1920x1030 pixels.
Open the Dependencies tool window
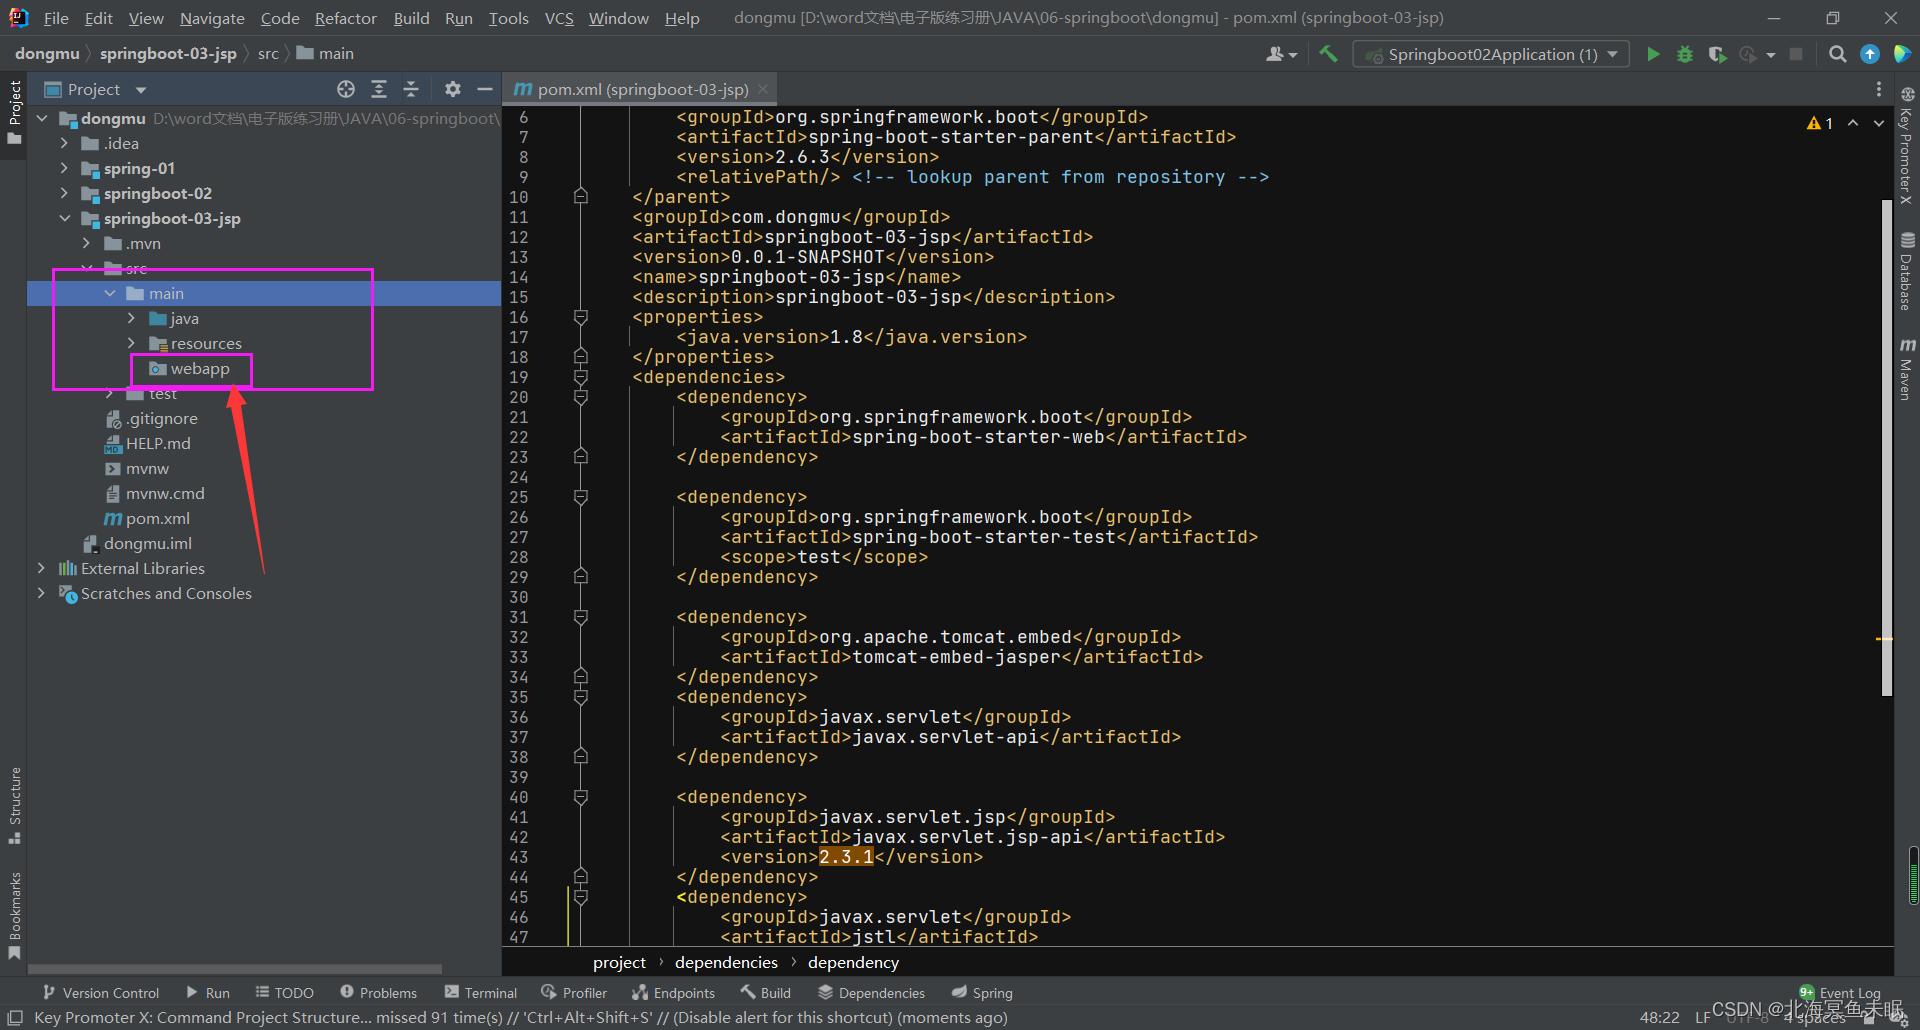(x=871, y=992)
